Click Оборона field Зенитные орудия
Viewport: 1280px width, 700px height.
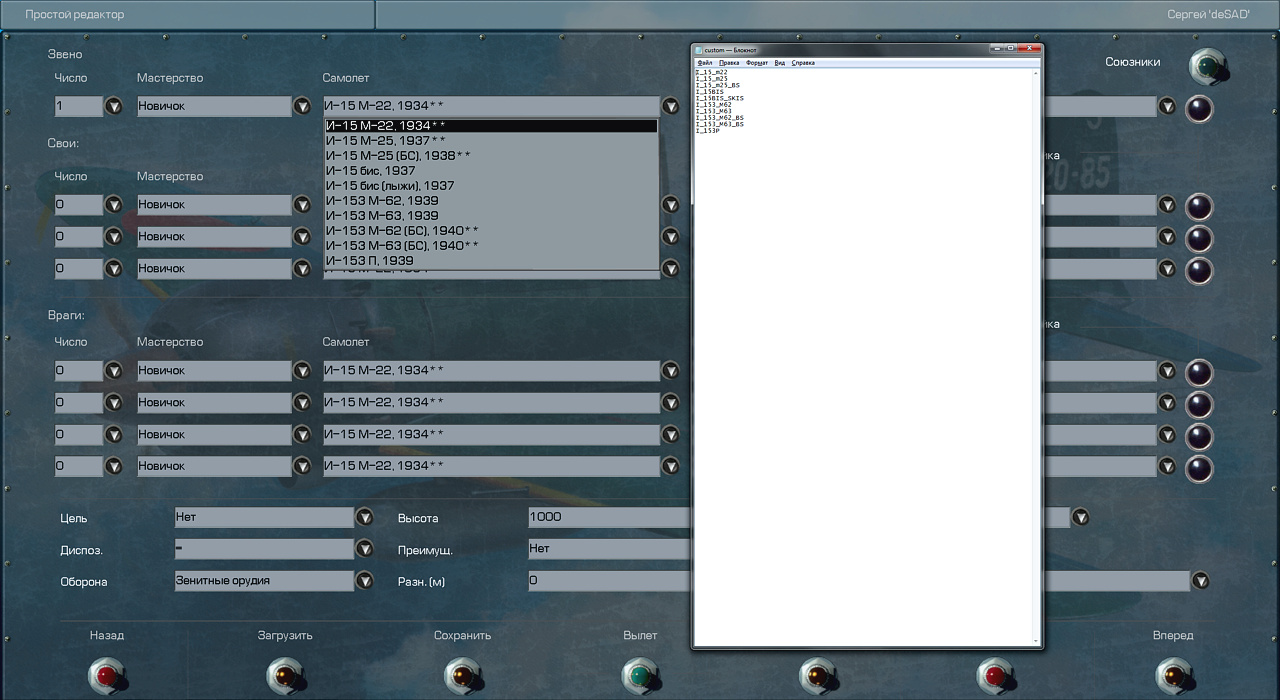coord(264,580)
